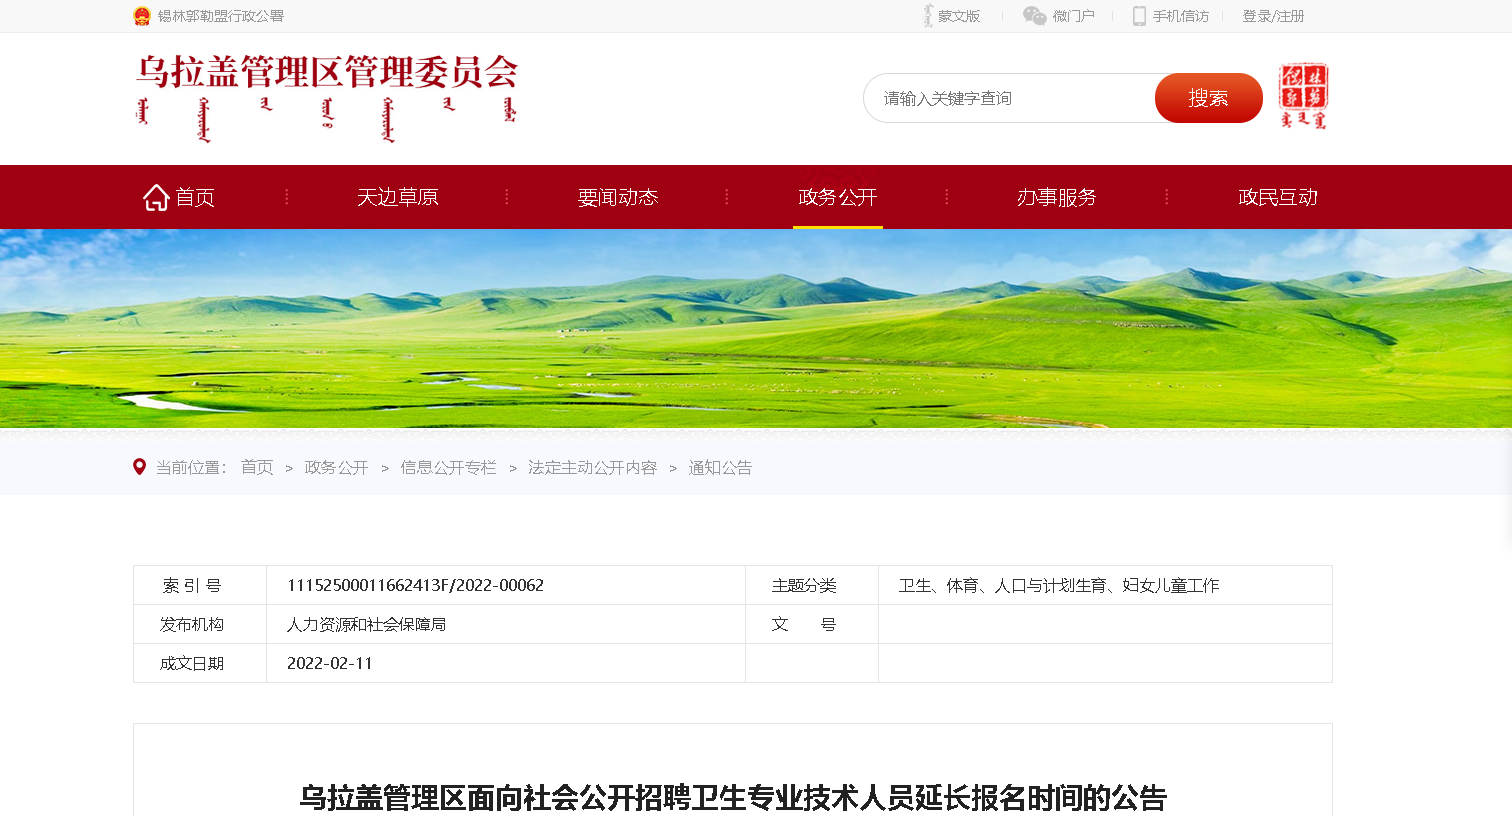The image size is (1512, 816).
Task: Open 登录/注册 login page
Action: [1273, 16]
